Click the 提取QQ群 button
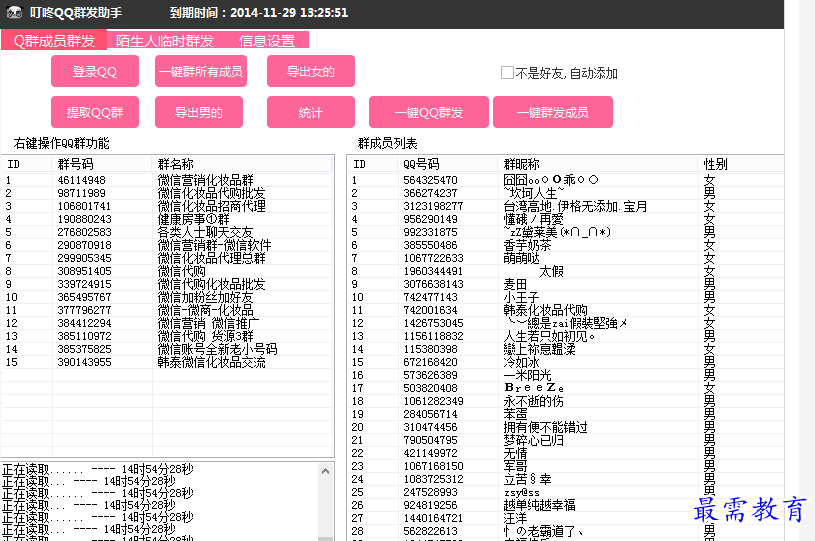The height and width of the screenshot is (541, 815). [x=95, y=112]
